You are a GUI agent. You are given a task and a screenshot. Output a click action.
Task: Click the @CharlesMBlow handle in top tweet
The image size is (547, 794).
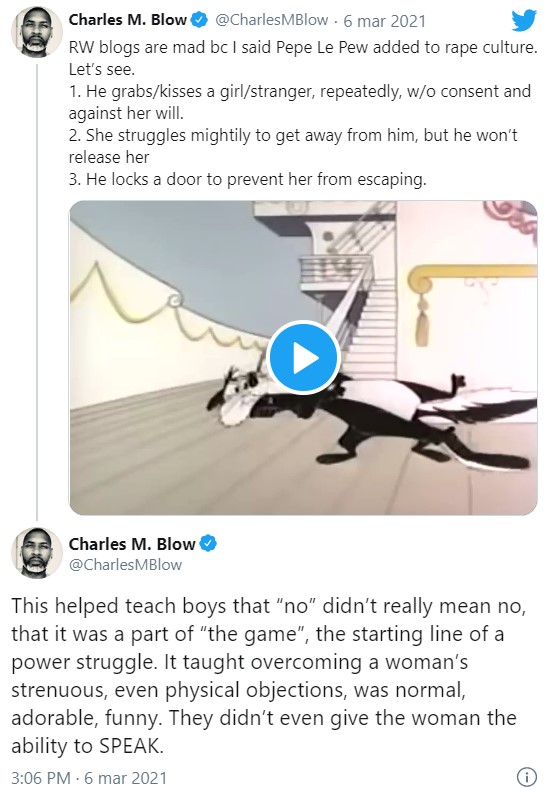click(x=271, y=20)
